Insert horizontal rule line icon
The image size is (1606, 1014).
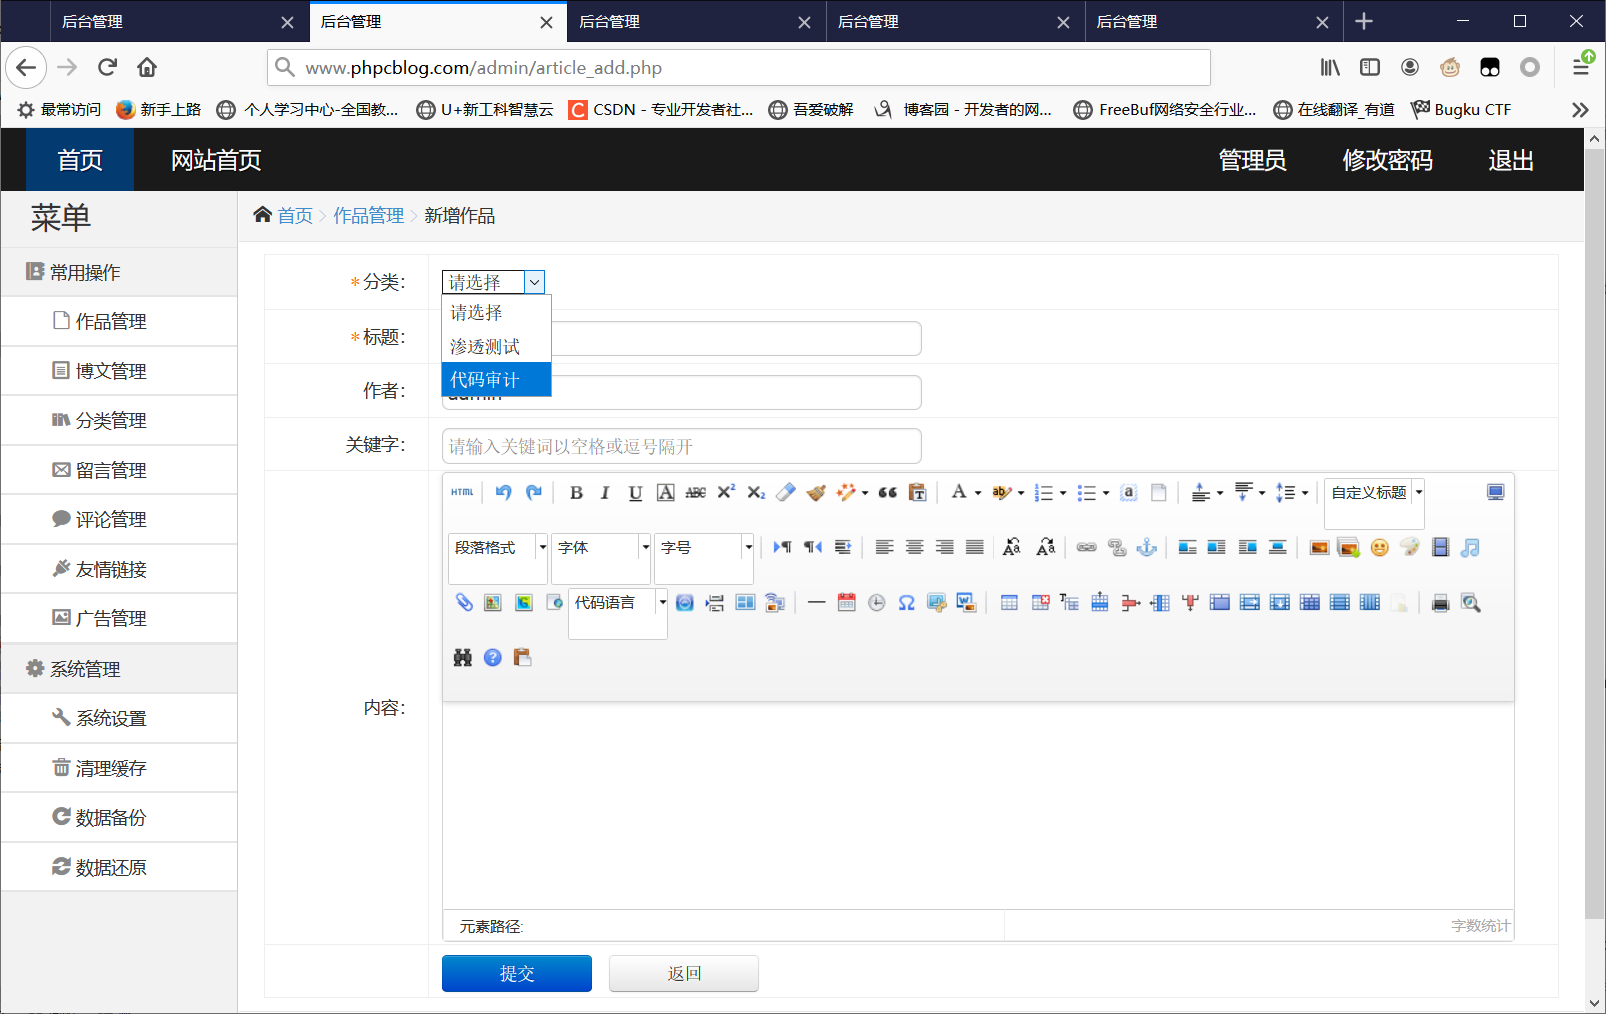tap(816, 602)
